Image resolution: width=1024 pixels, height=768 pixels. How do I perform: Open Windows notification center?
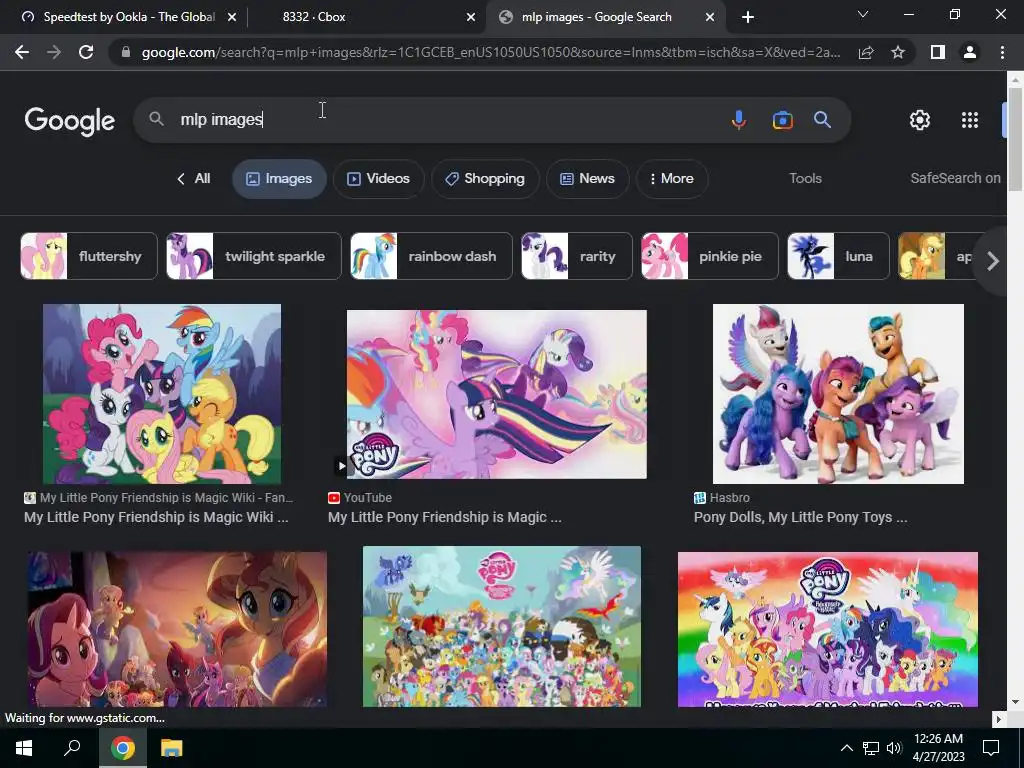pos(991,748)
